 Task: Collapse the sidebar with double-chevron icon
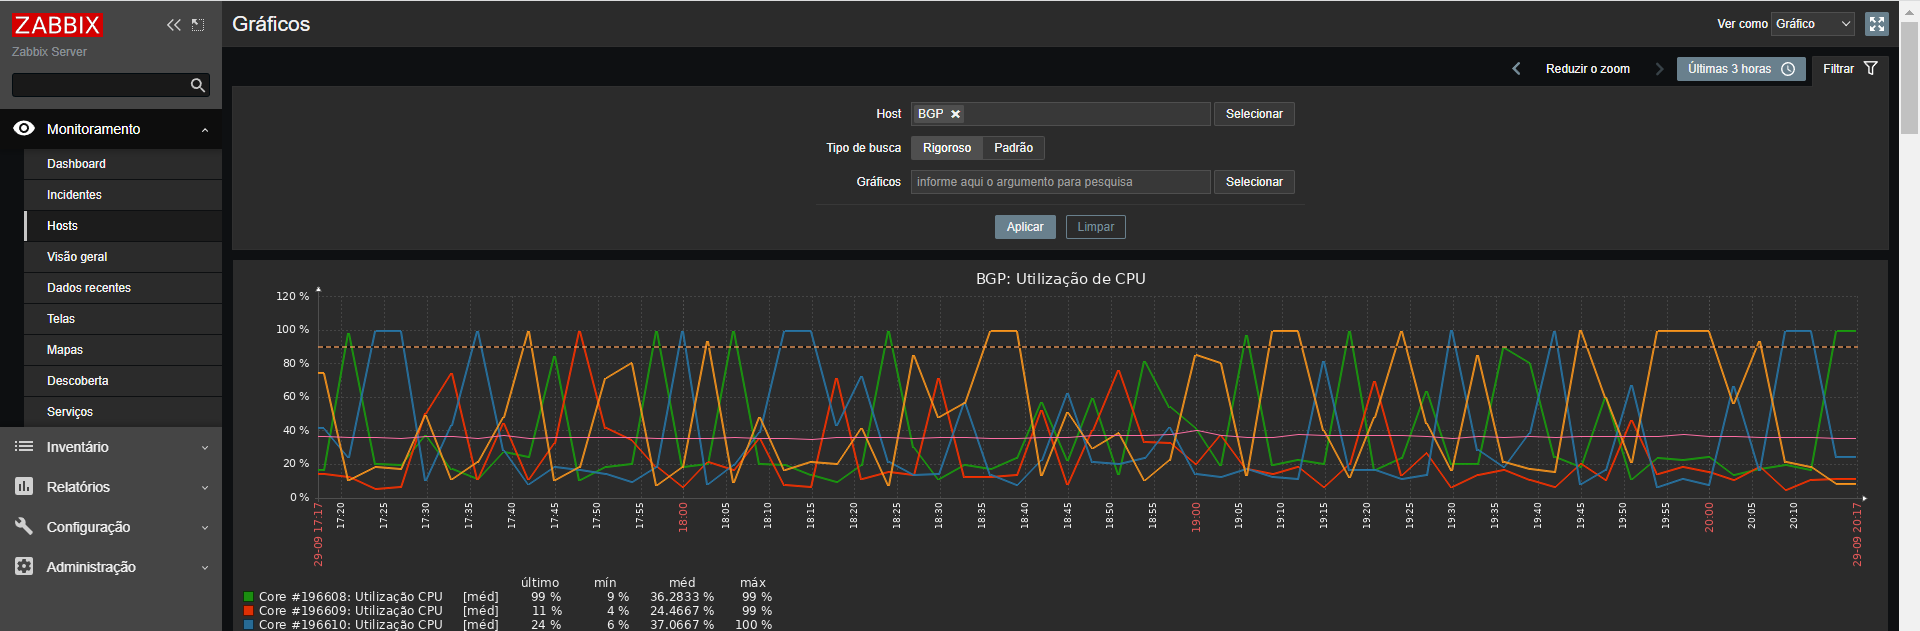pos(174,25)
